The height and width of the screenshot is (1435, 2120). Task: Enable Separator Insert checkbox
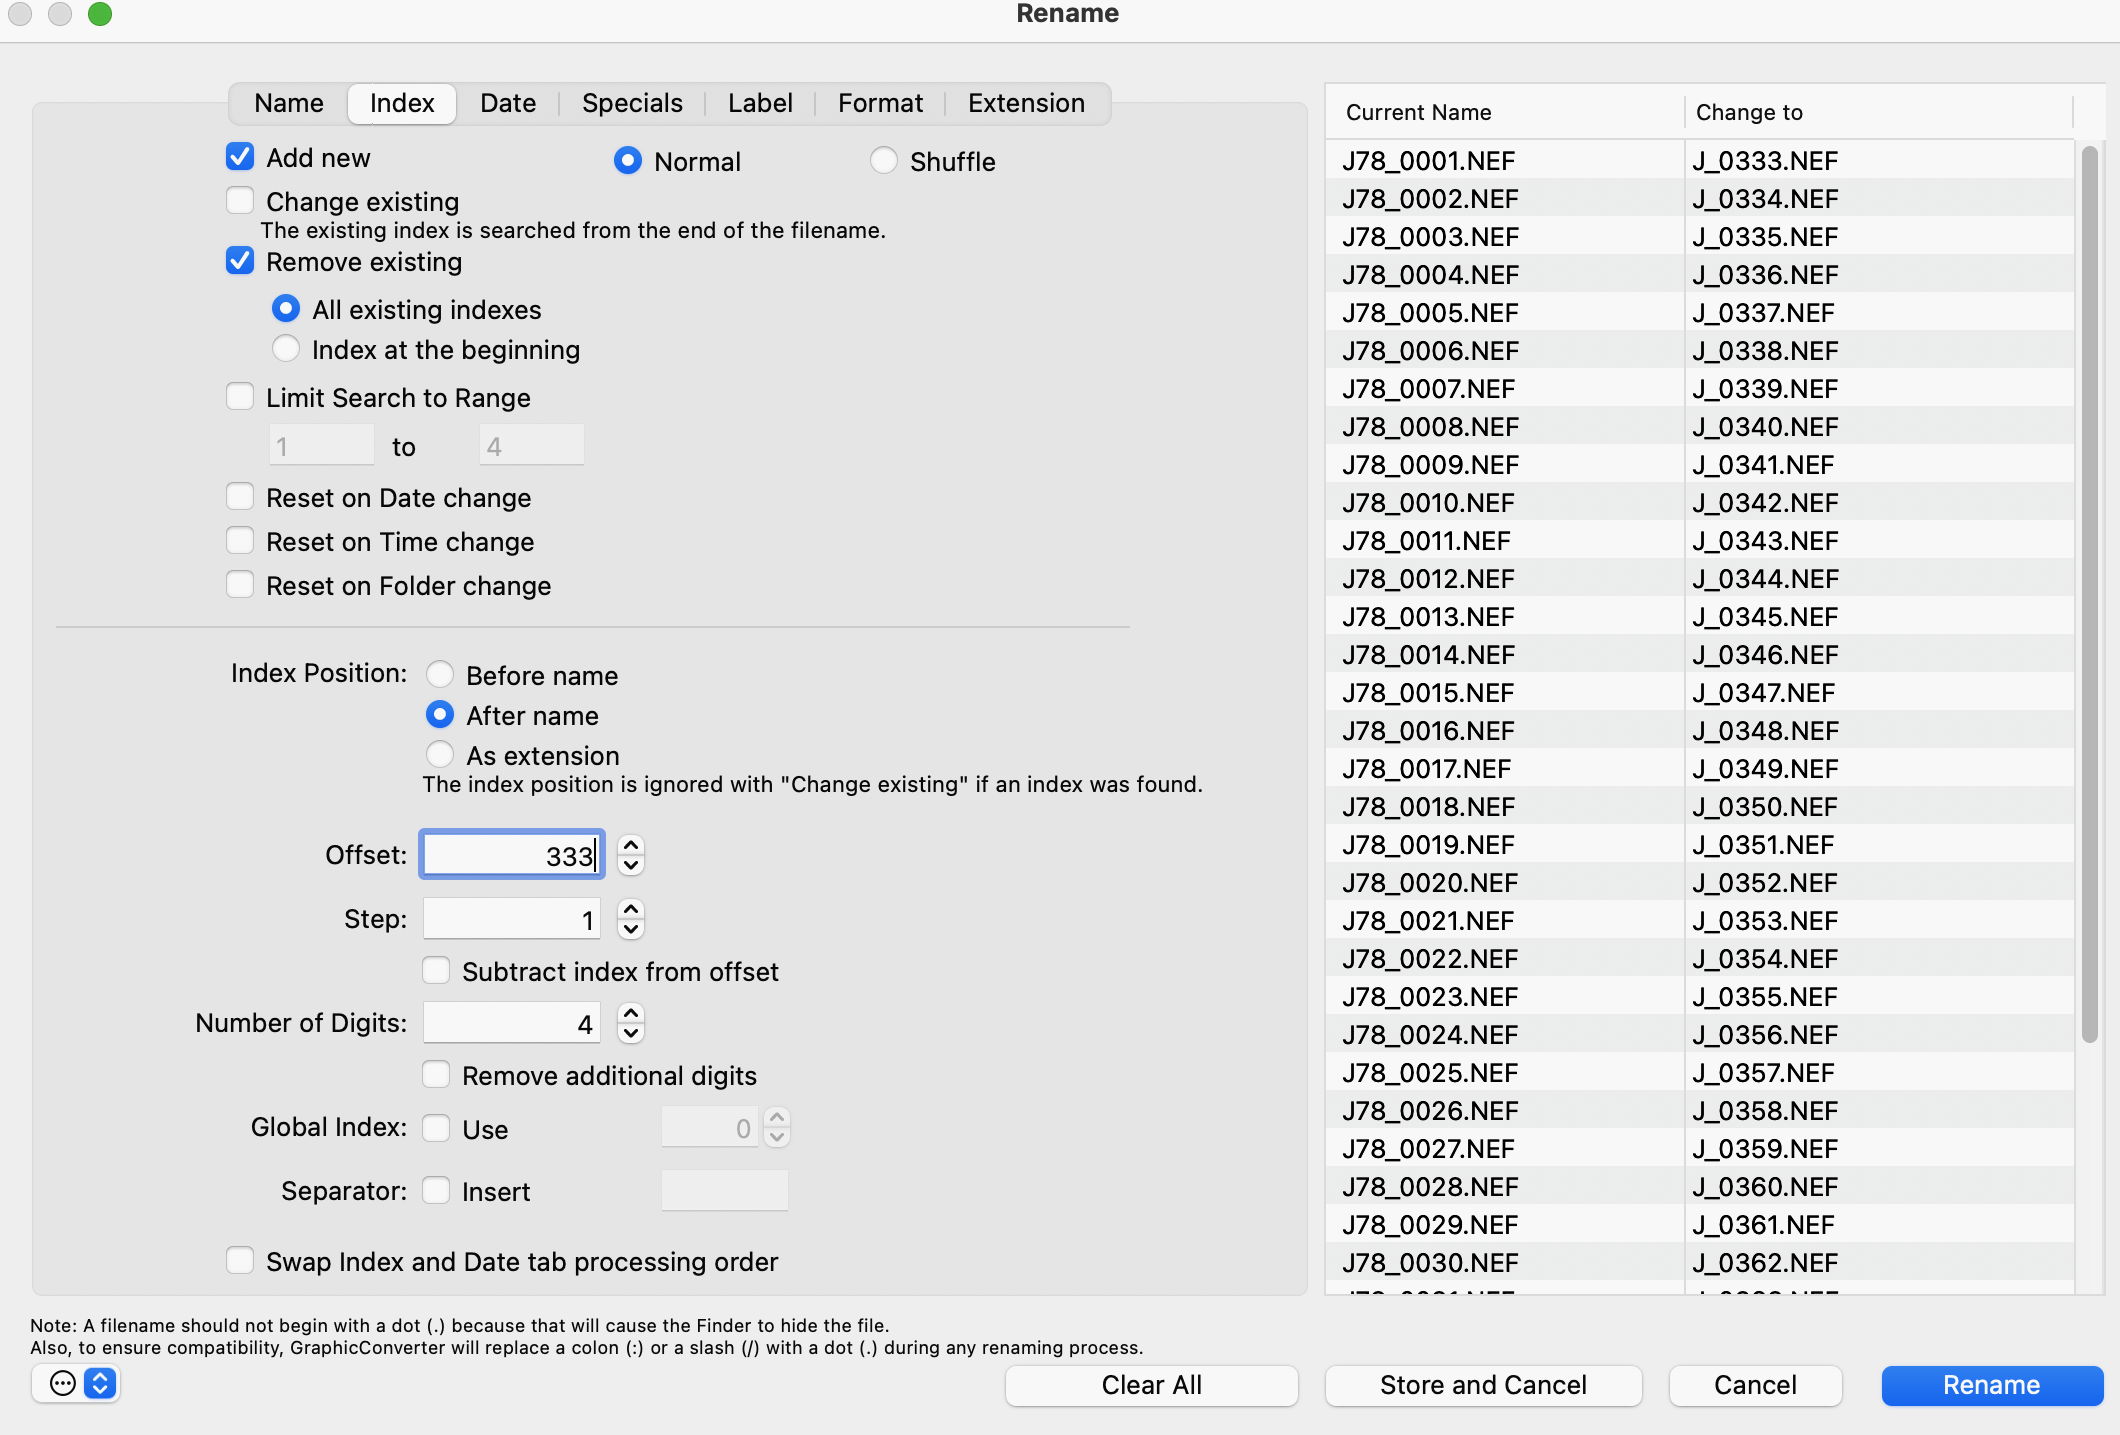coord(434,1192)
